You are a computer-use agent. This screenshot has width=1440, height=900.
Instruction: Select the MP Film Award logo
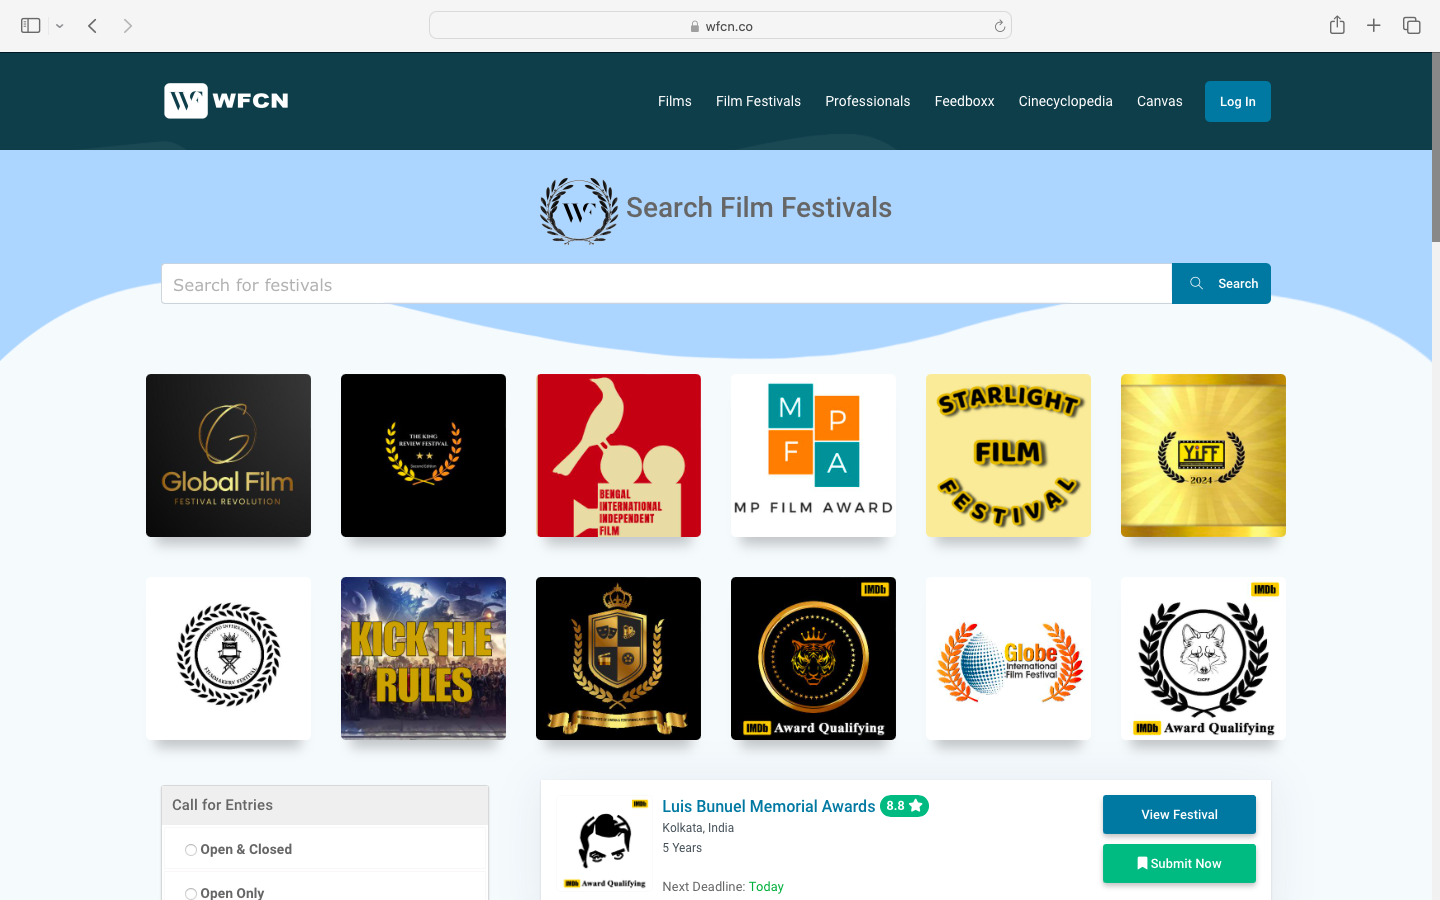point(813,455)
